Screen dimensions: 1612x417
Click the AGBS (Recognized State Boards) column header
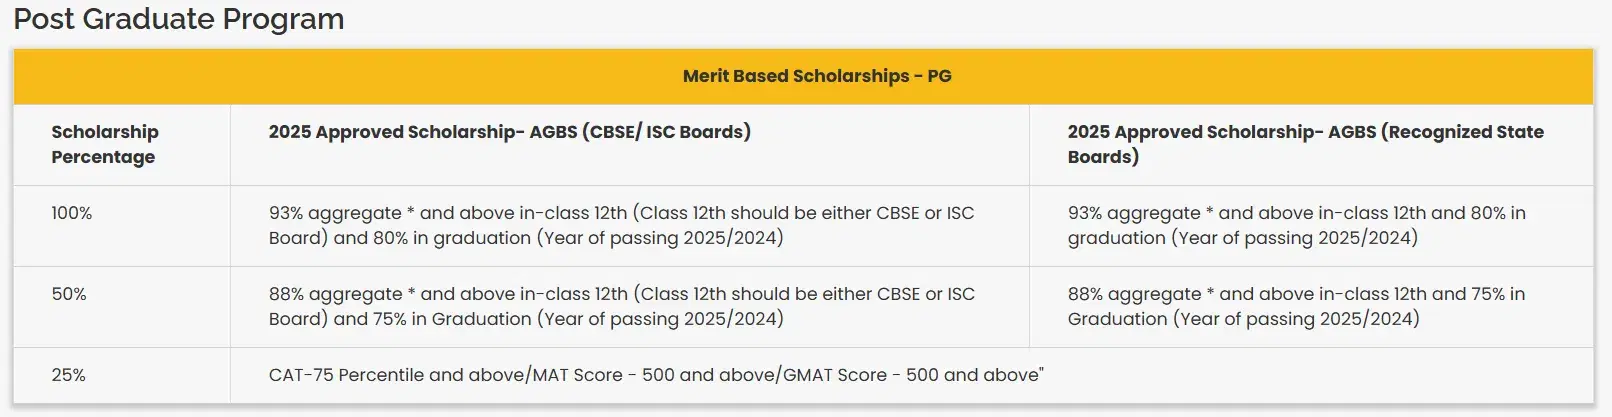[x=1305, y=144]
